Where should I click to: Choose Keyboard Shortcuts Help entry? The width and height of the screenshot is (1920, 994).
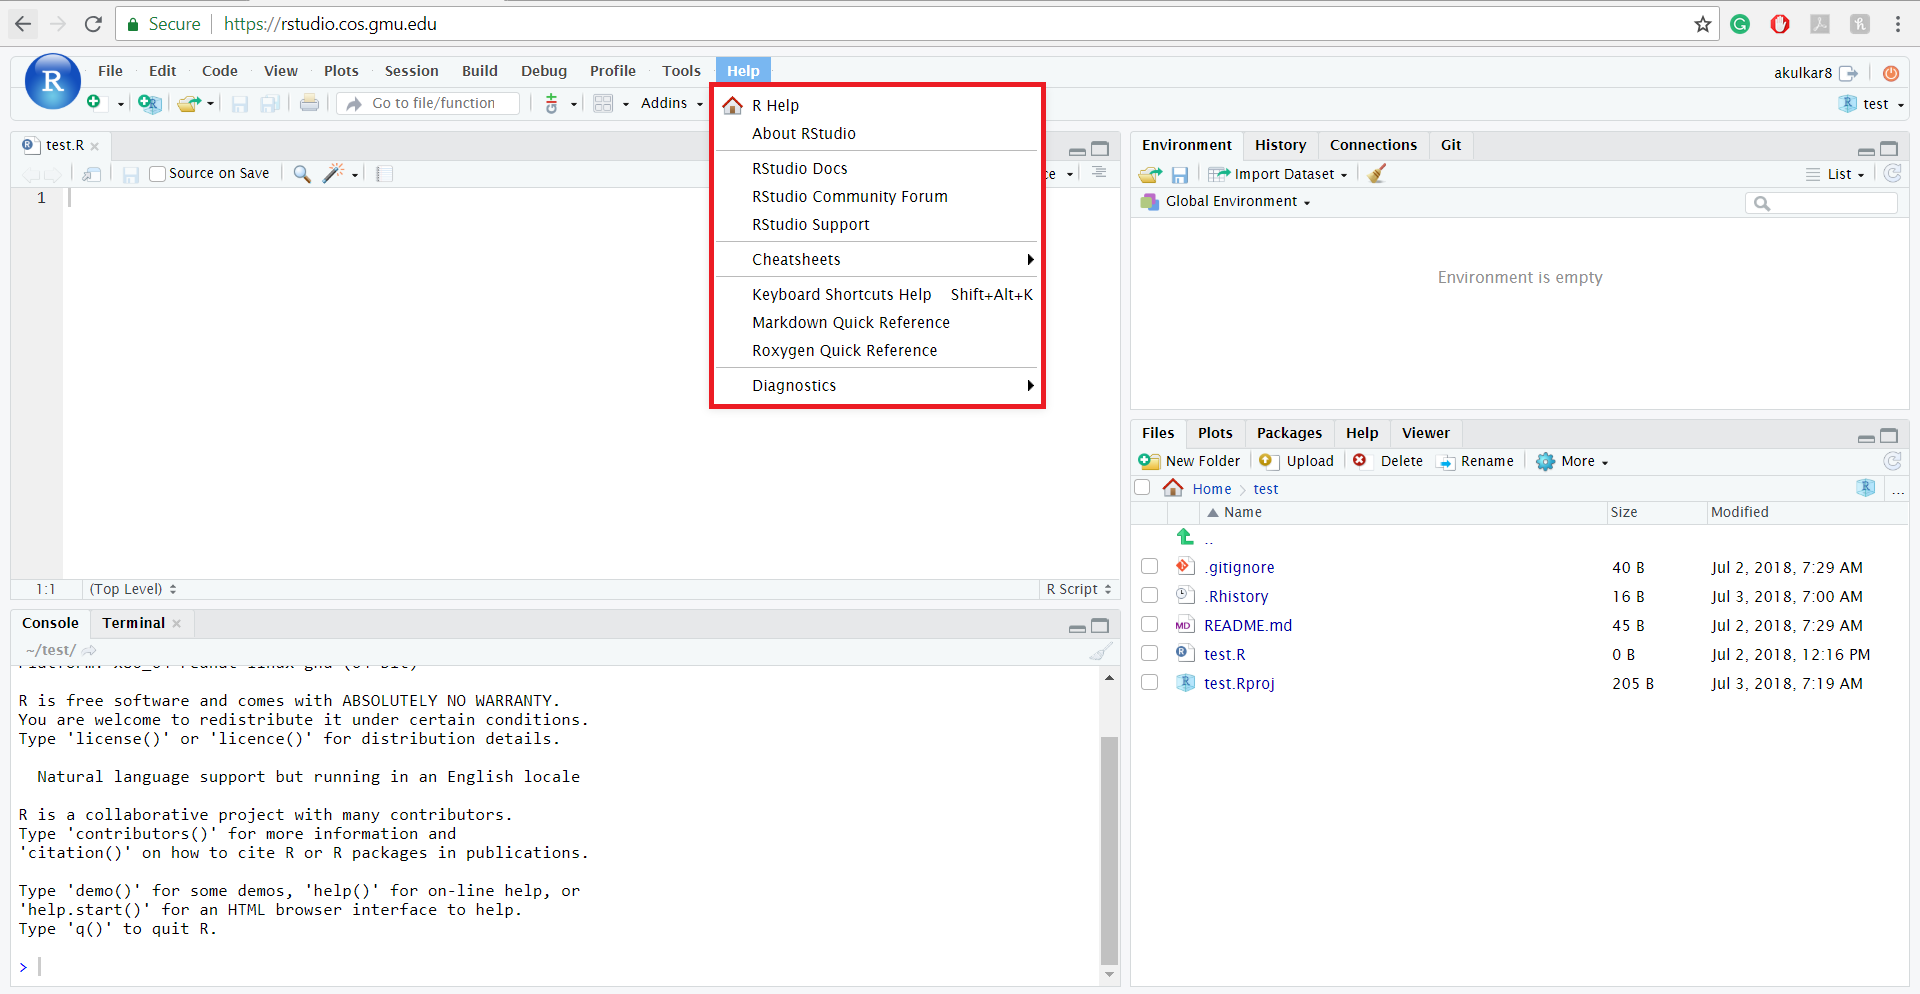pos(877,295)
